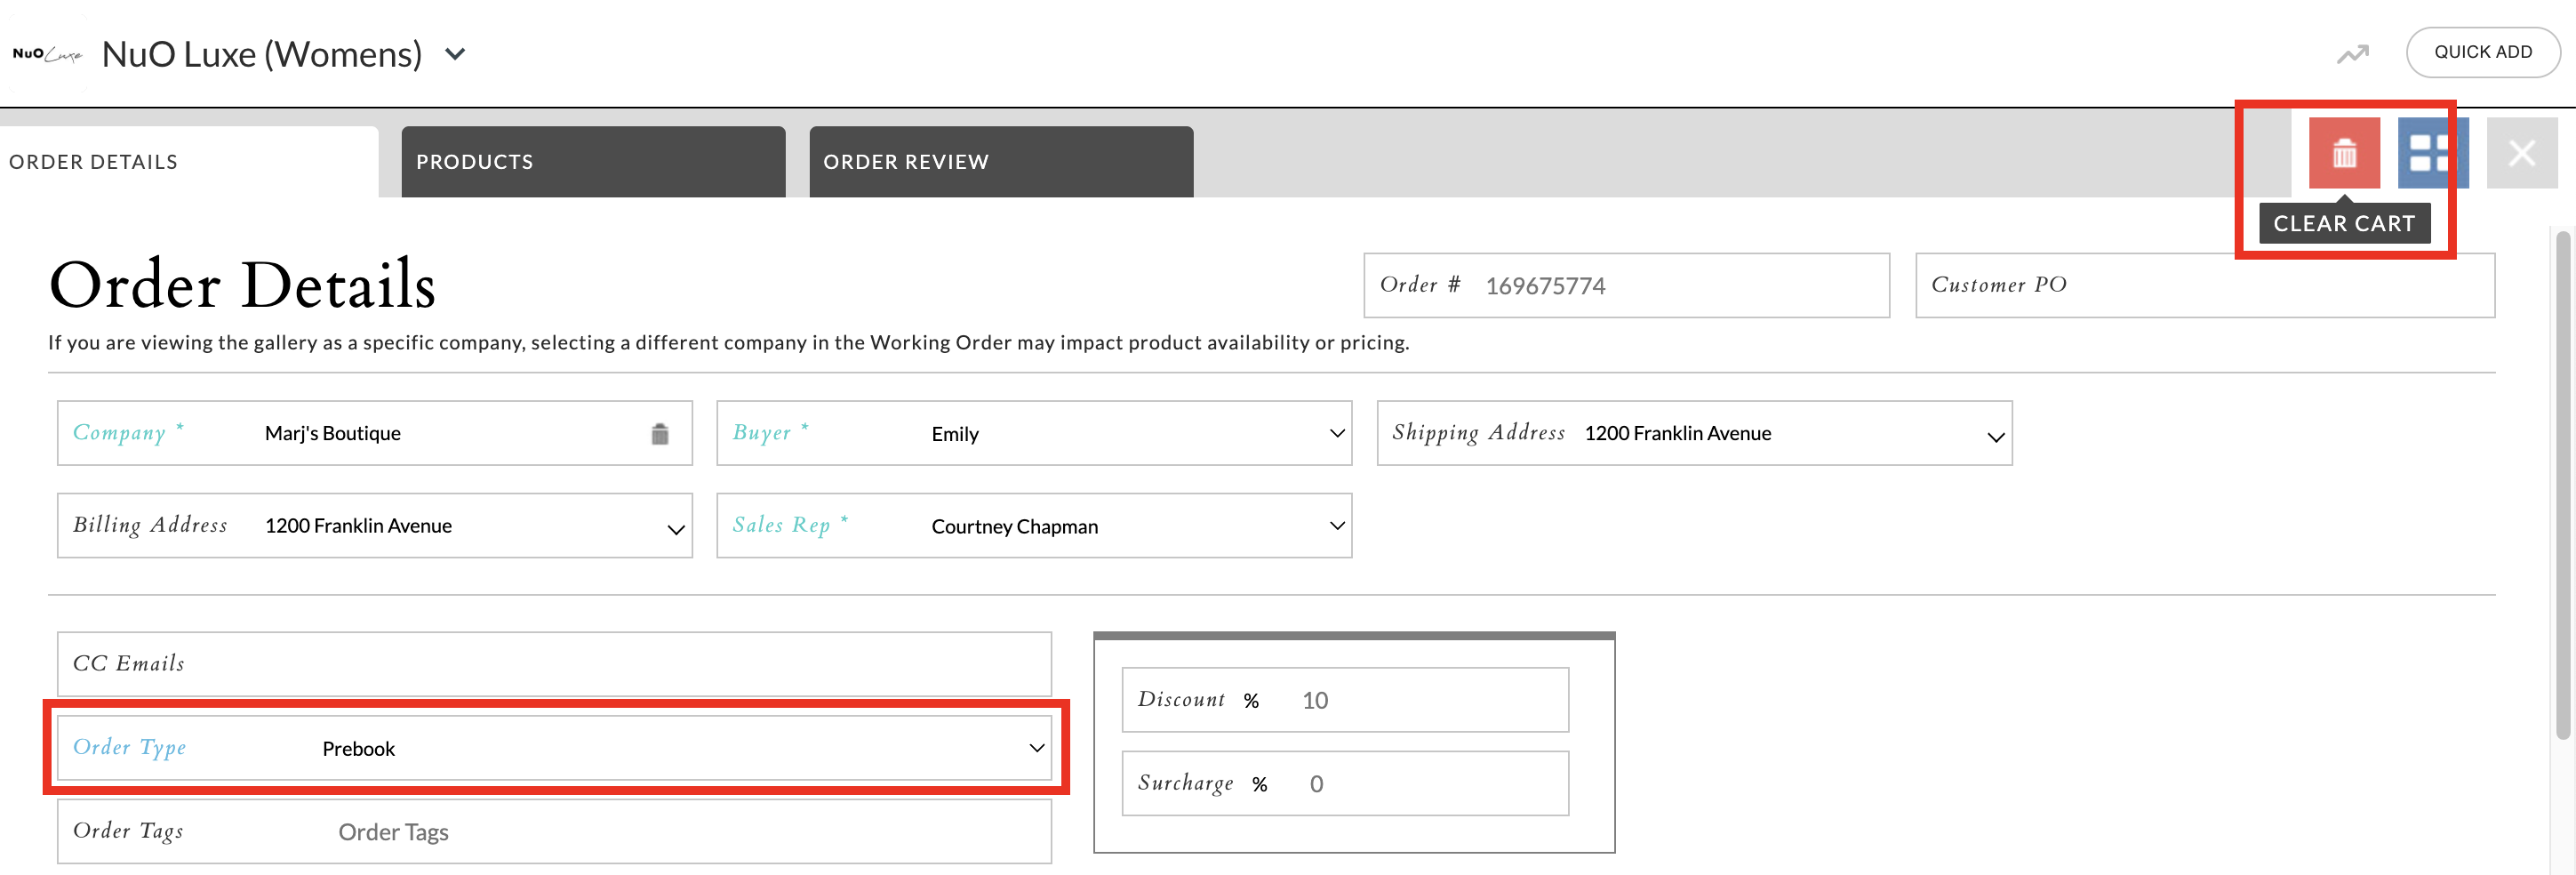Switch to the Products tab
This screenshot has height=875, width=2576.
pyautogui.click(x=593, y=160)
